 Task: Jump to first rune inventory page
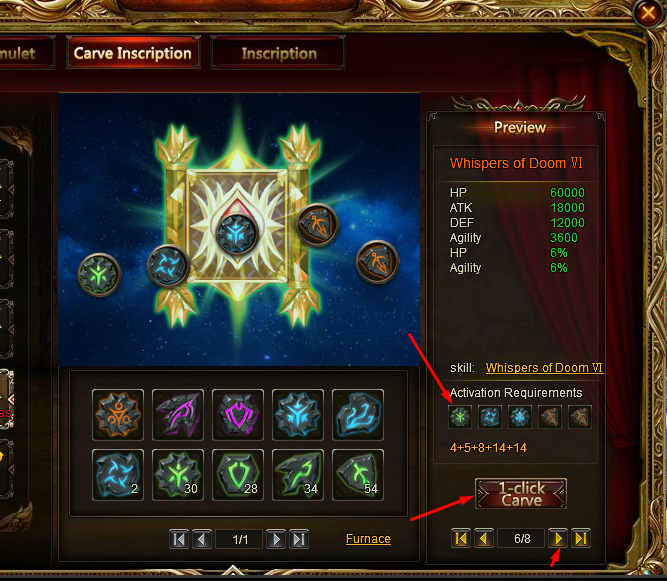(179, 539)
